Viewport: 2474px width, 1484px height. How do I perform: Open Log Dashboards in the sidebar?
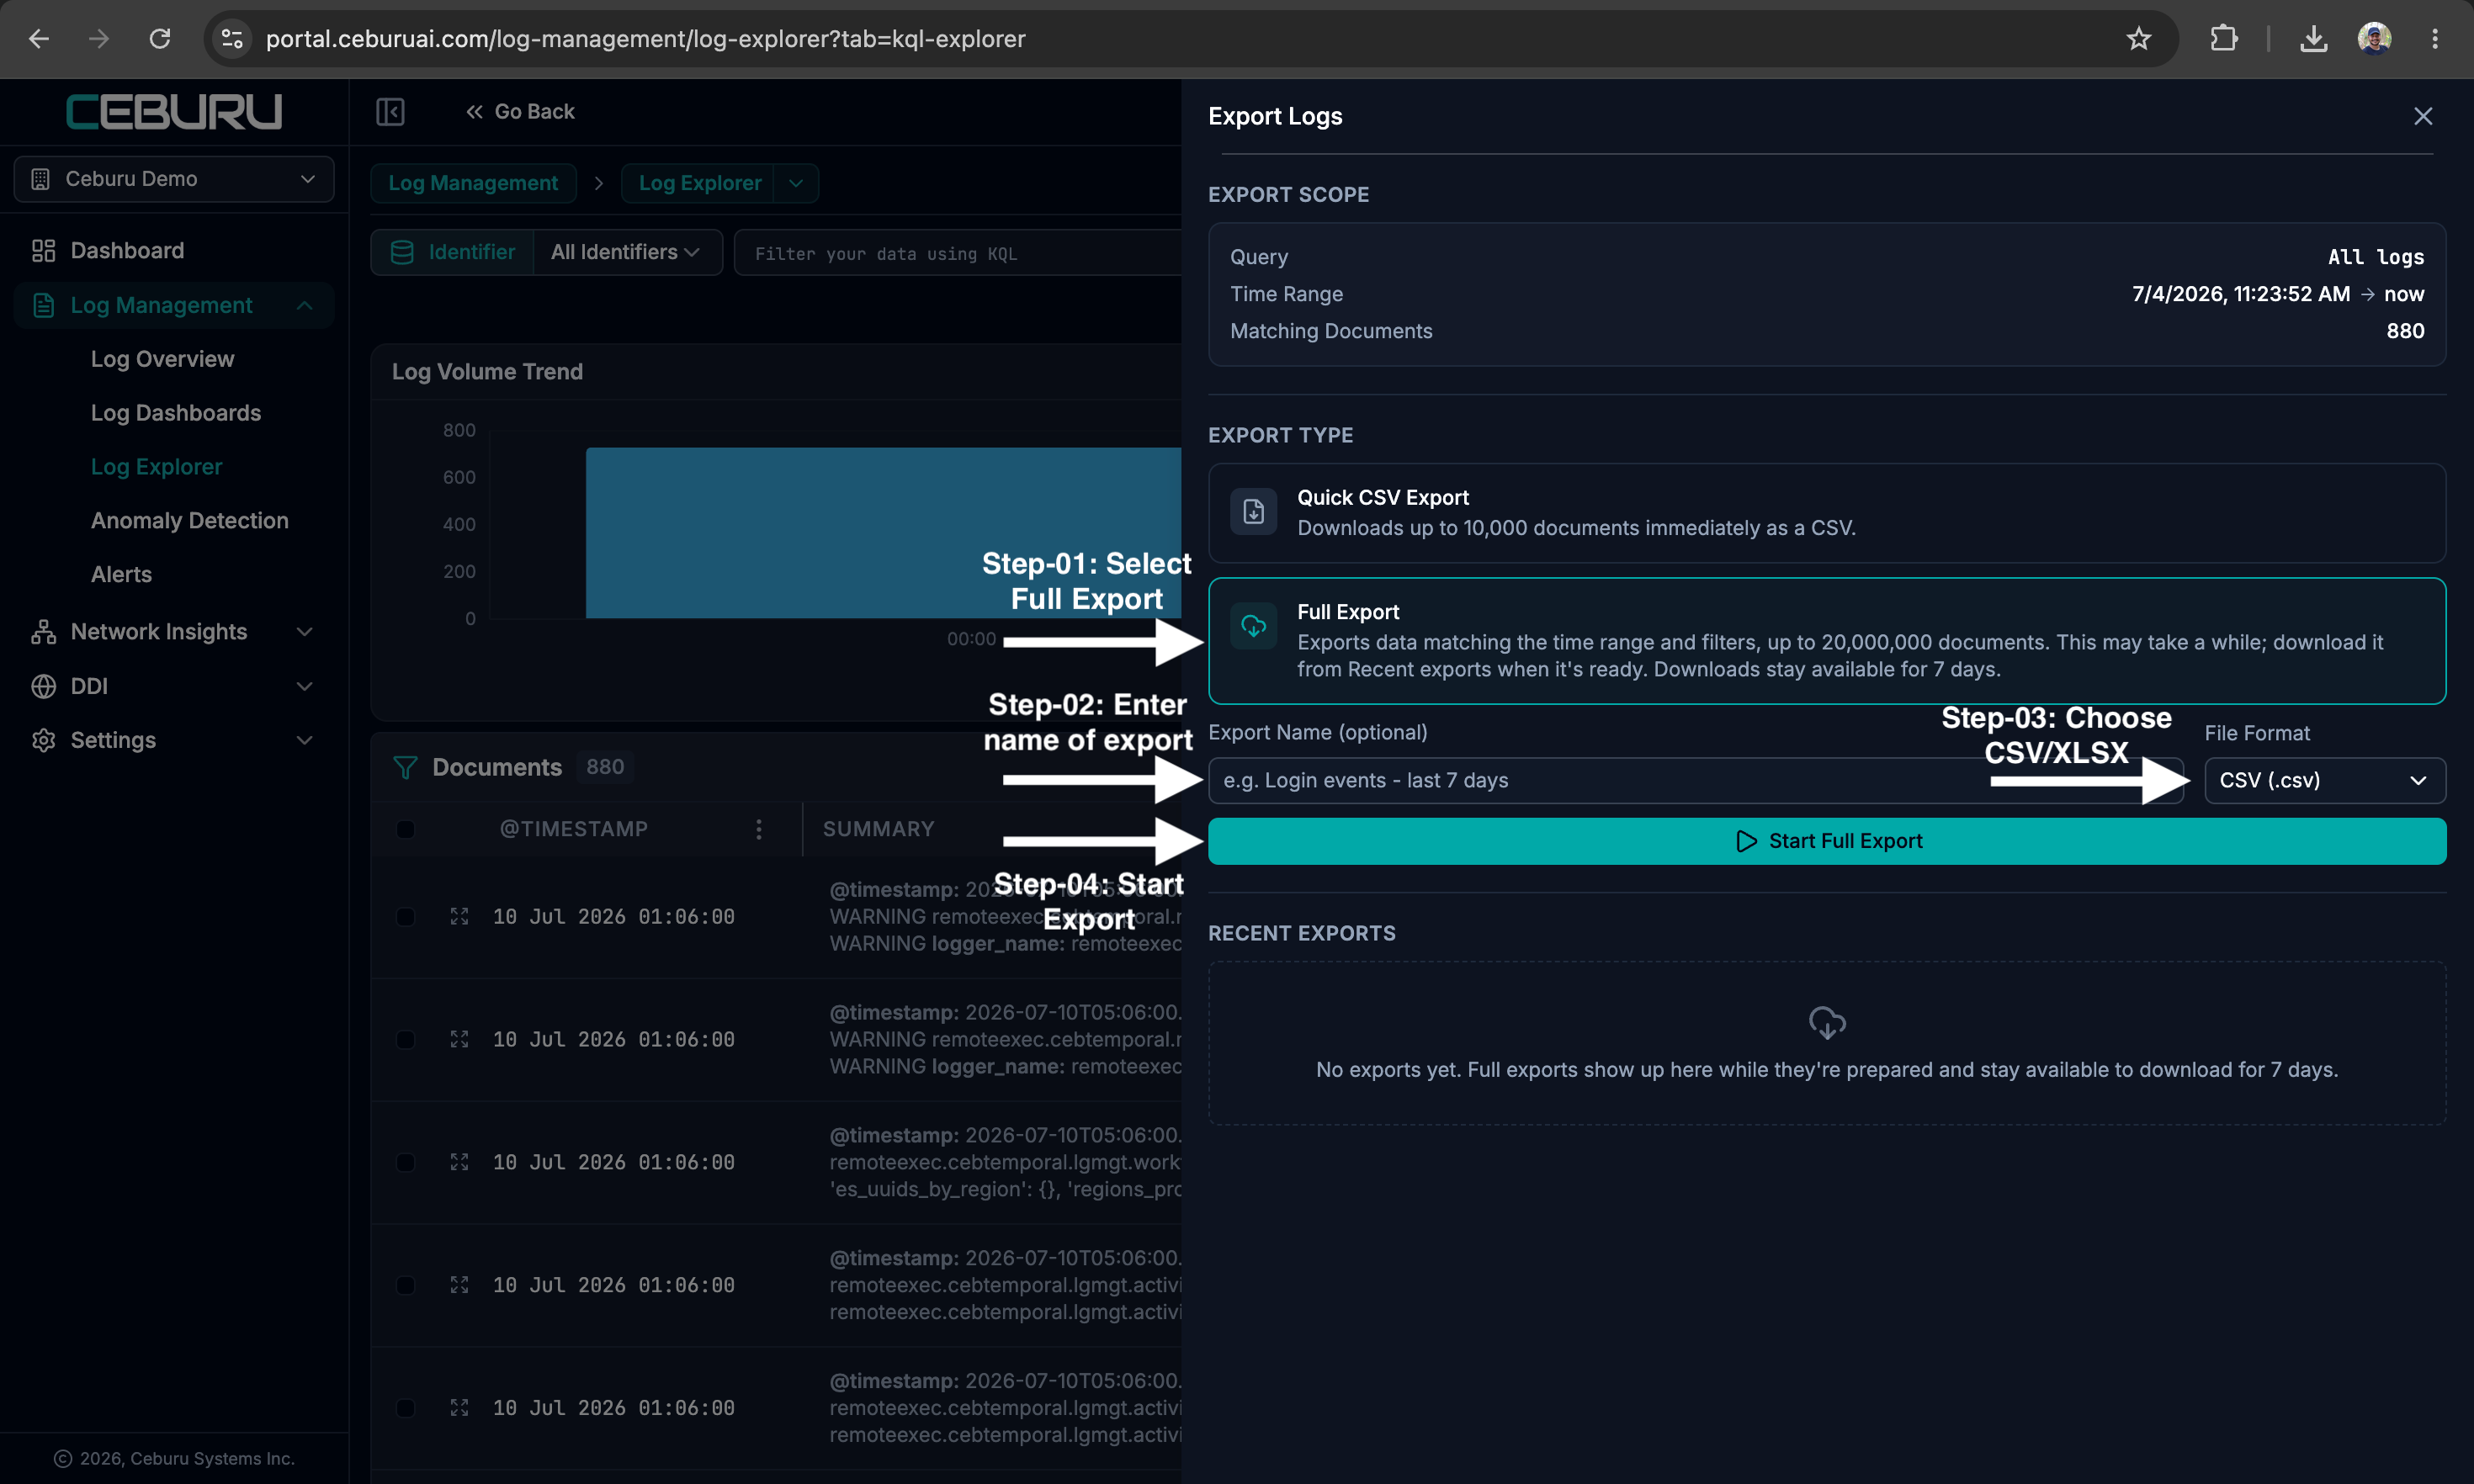[176, 413]
